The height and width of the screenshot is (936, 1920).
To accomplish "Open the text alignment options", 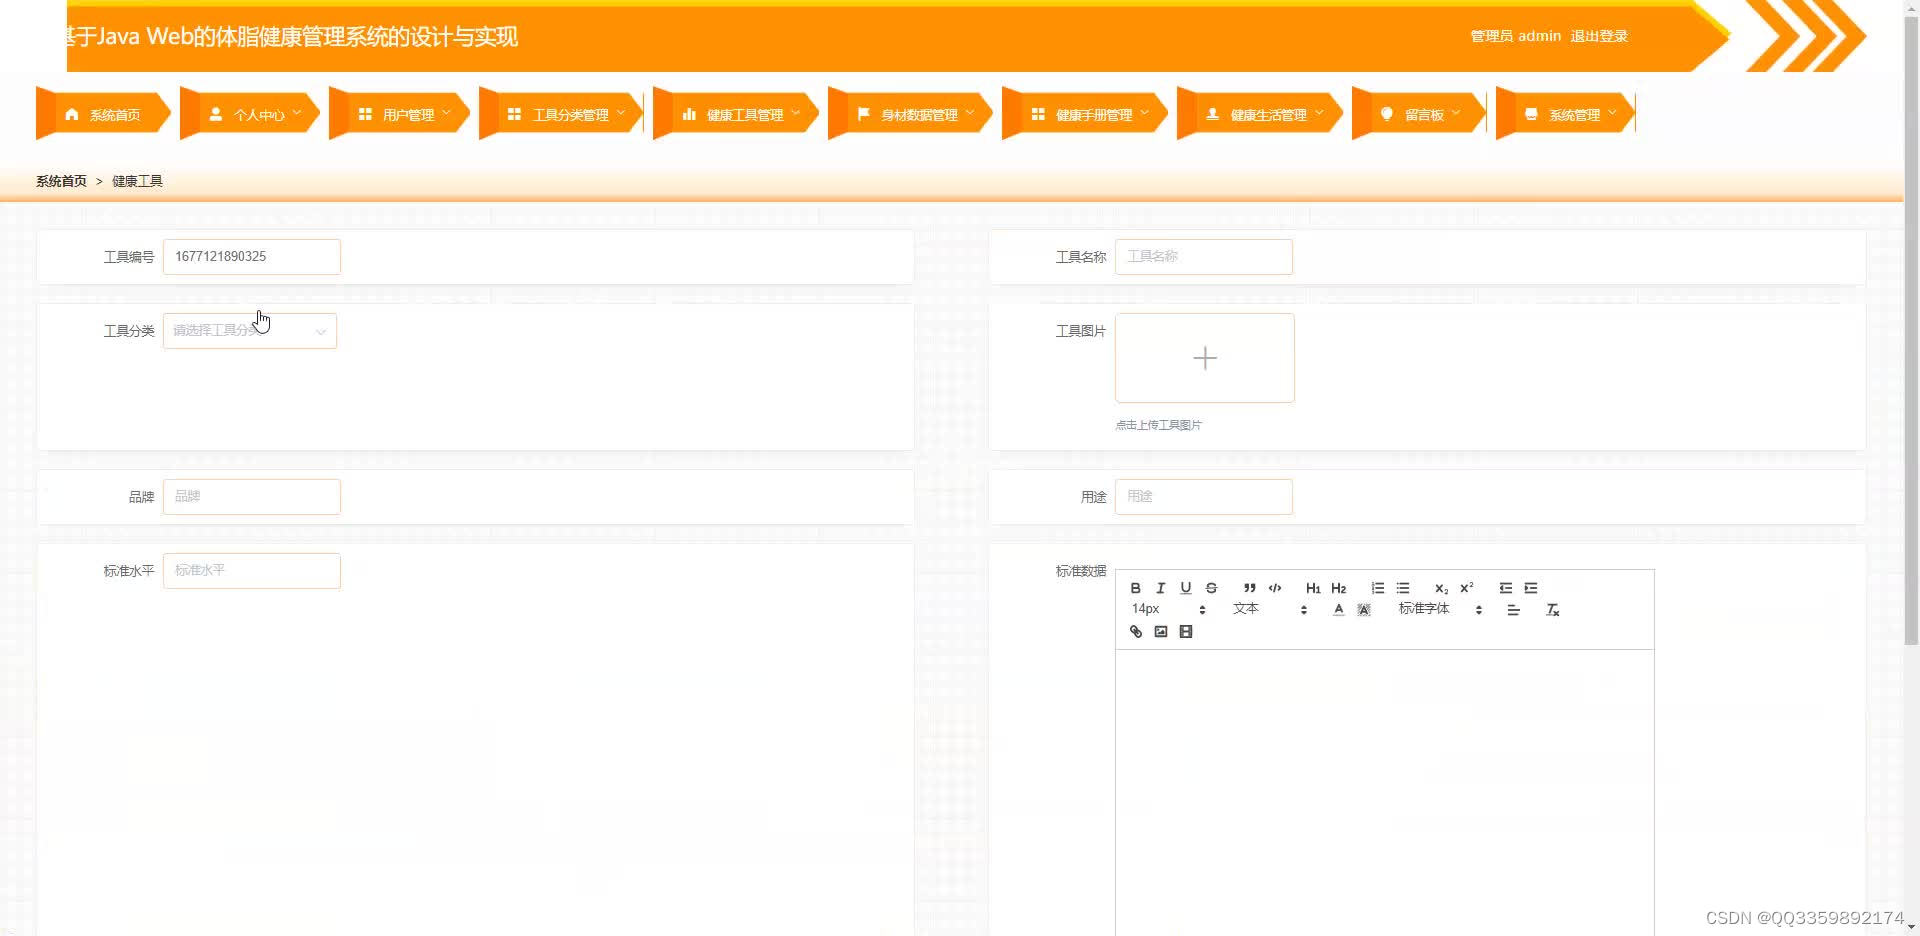I will point(1514,610).
